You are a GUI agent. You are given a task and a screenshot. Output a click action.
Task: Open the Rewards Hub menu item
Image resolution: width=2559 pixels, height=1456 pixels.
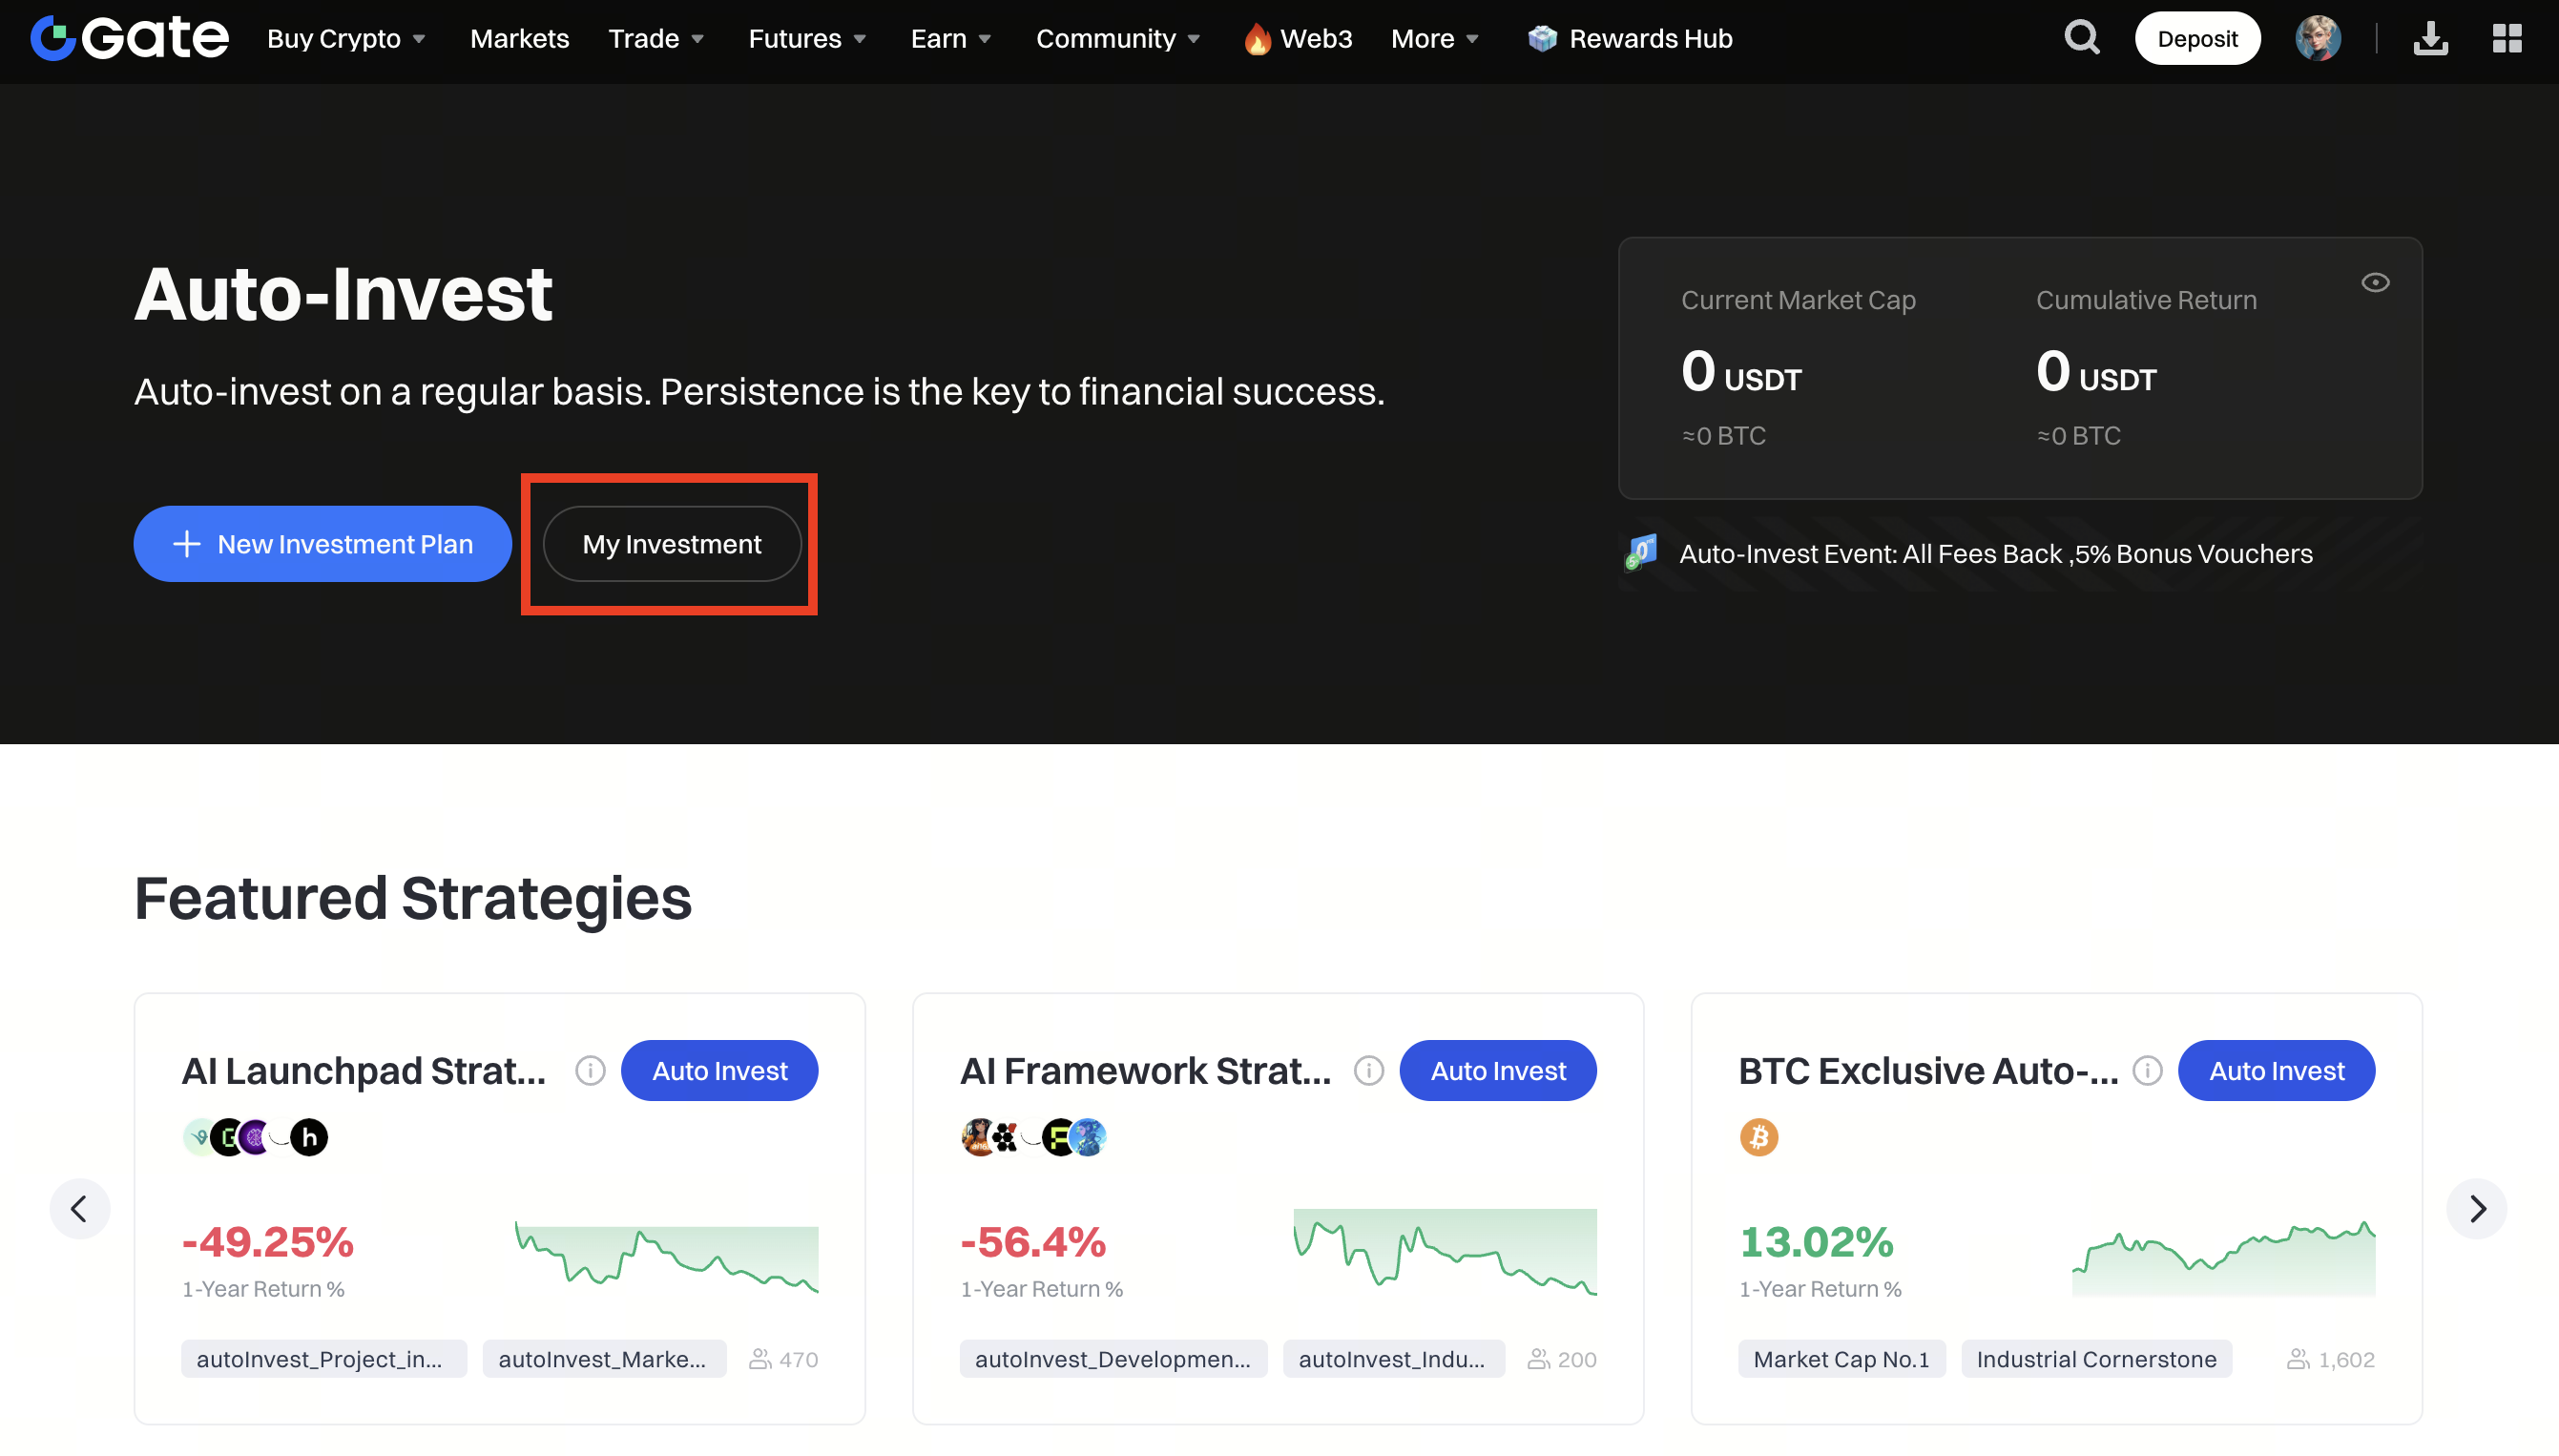[1631, 38]
